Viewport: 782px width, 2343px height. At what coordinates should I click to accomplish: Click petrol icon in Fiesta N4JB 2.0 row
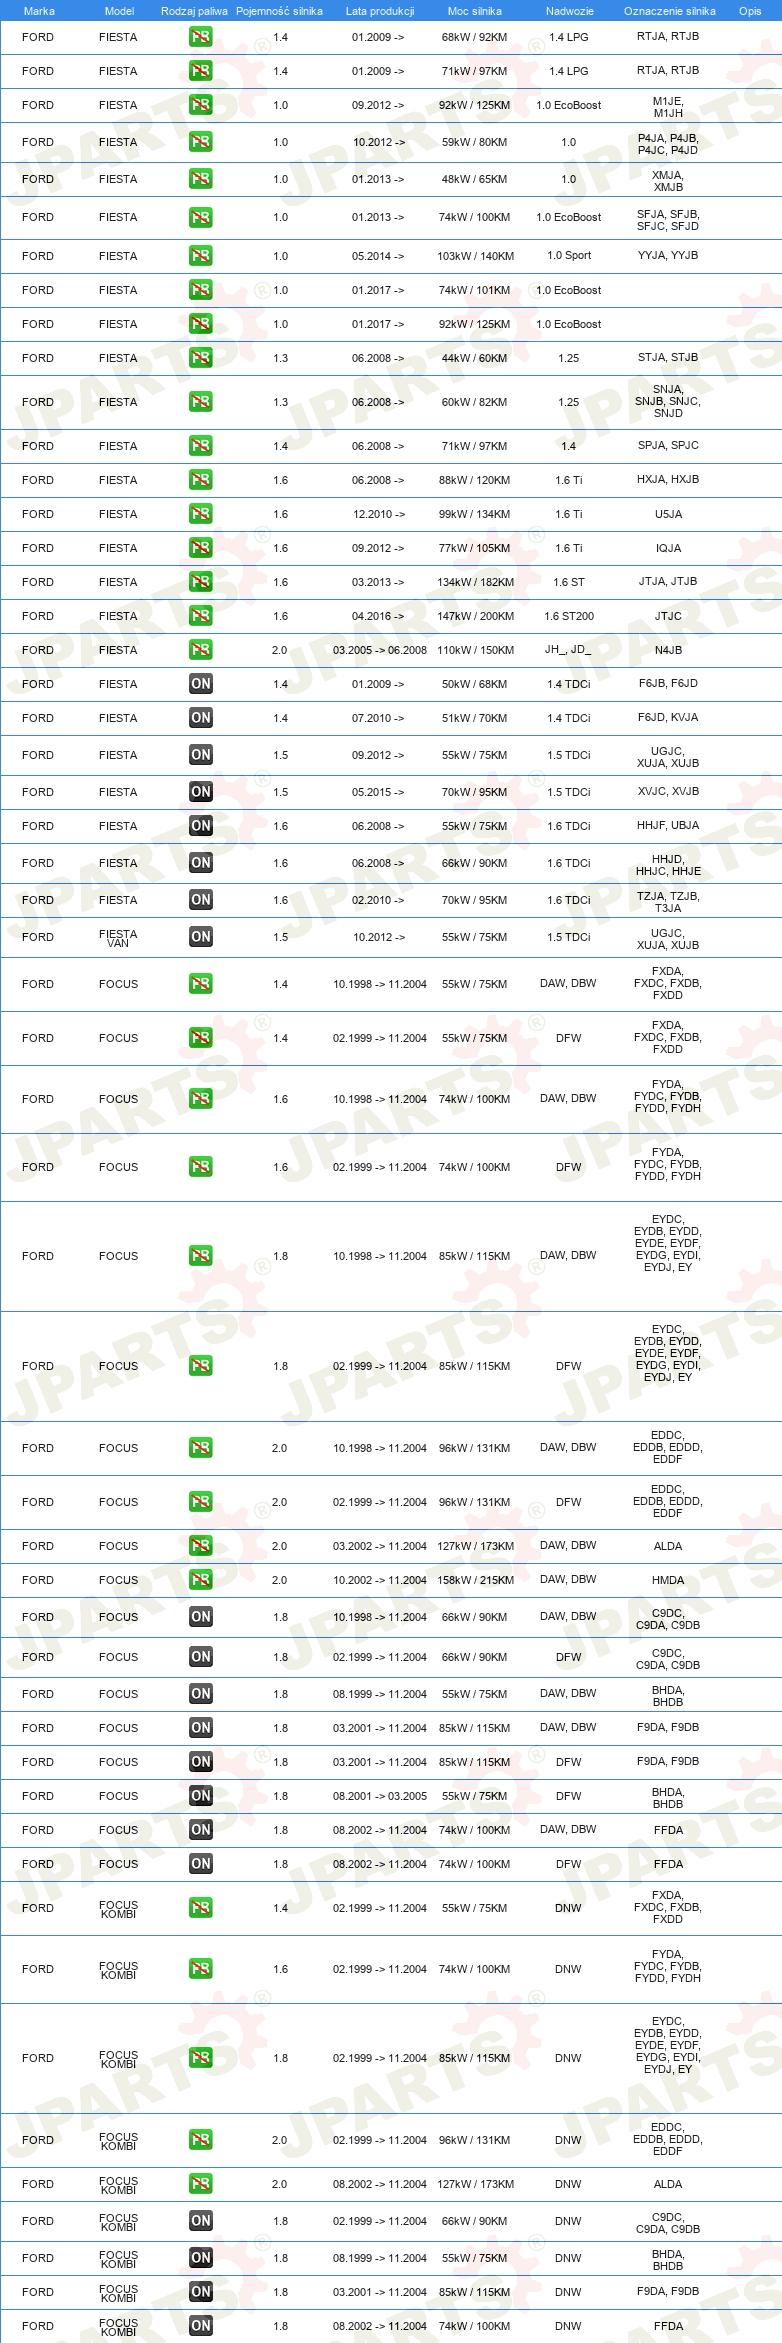201,650
